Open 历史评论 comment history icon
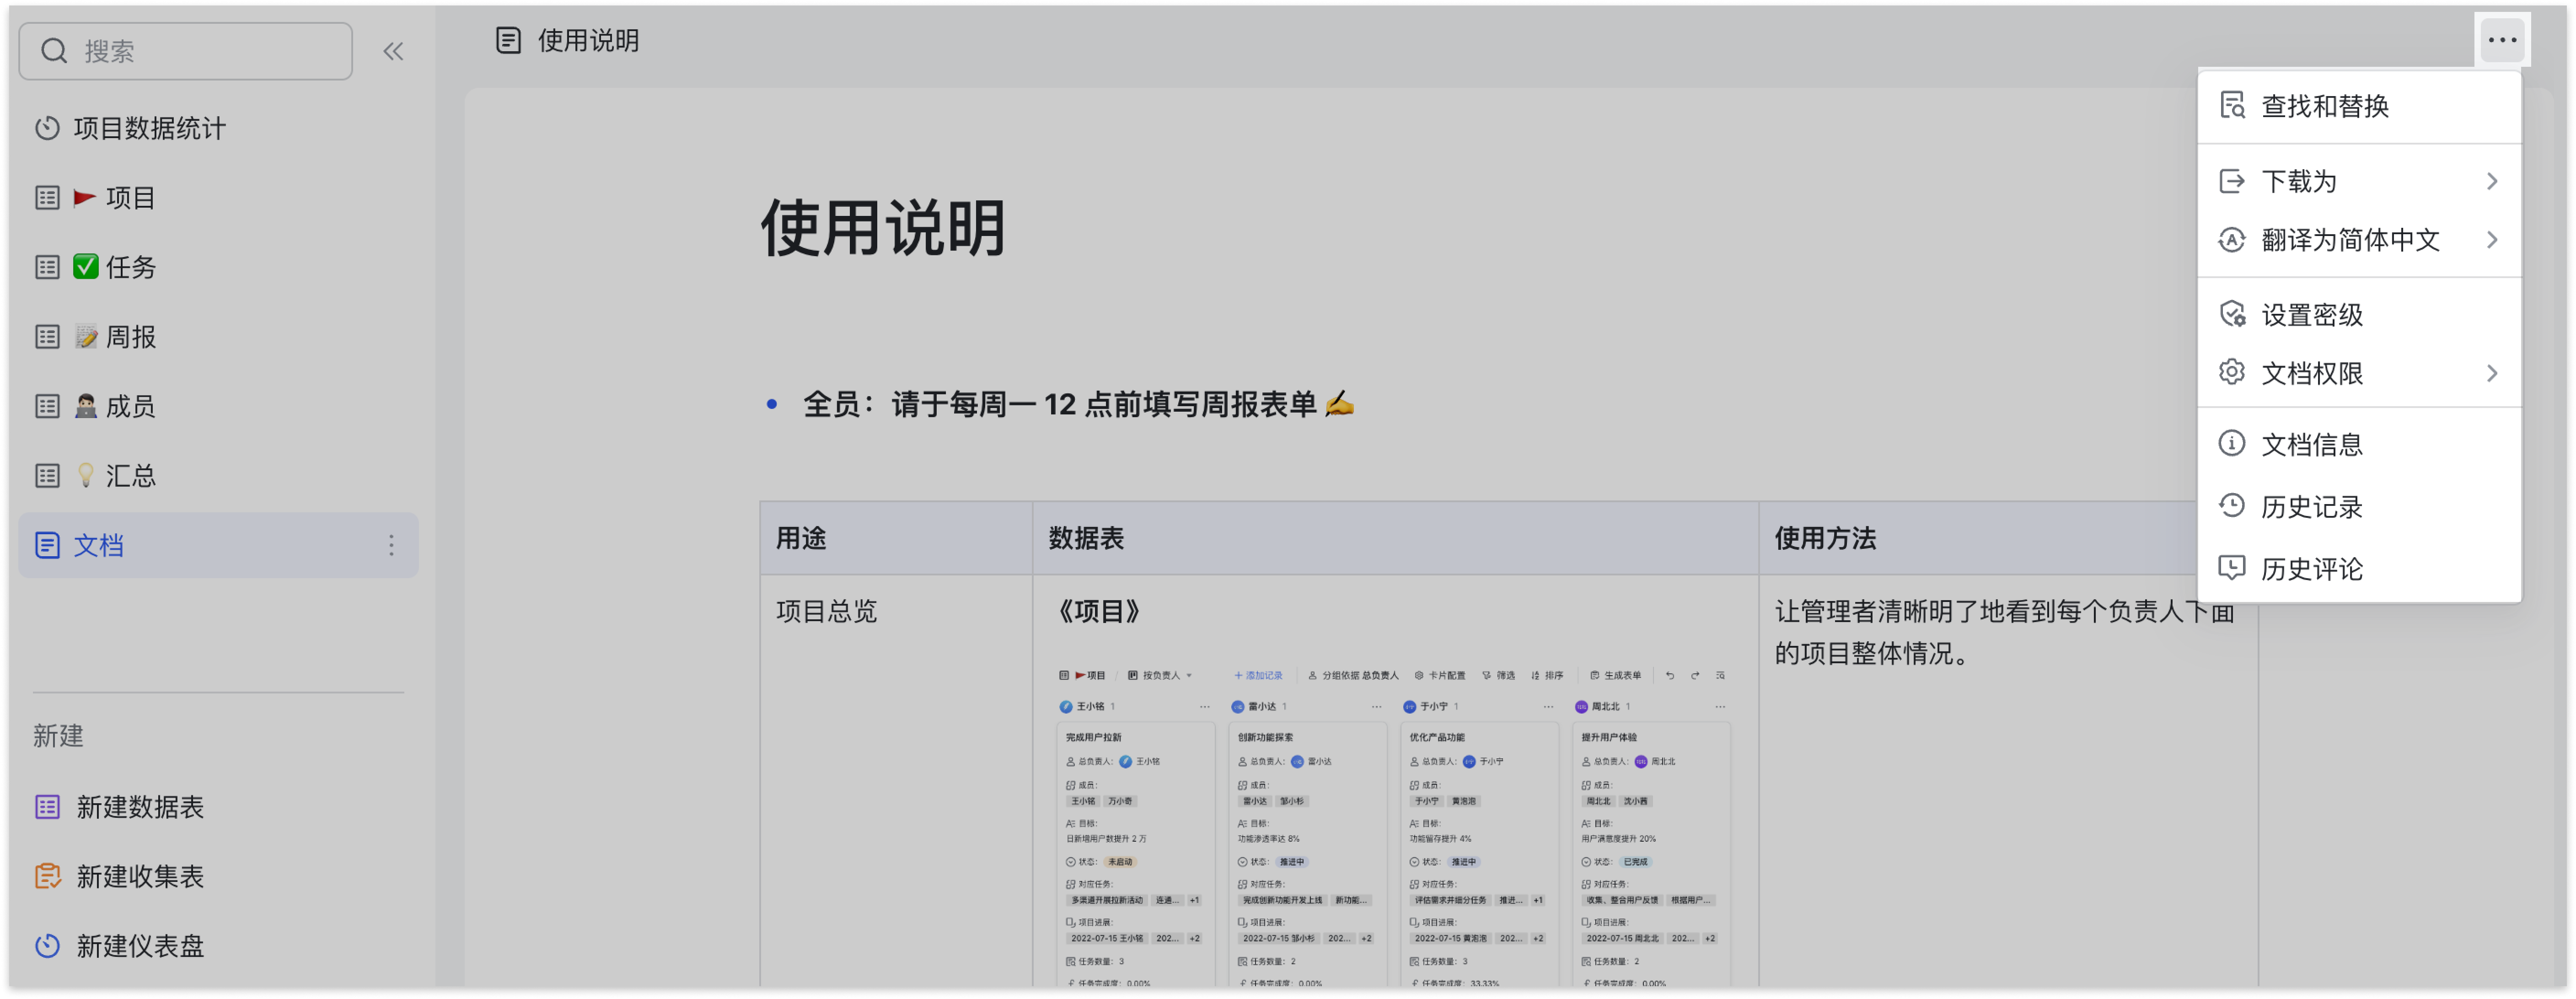The image size is (2576, 999). [x=2231, y=568]
